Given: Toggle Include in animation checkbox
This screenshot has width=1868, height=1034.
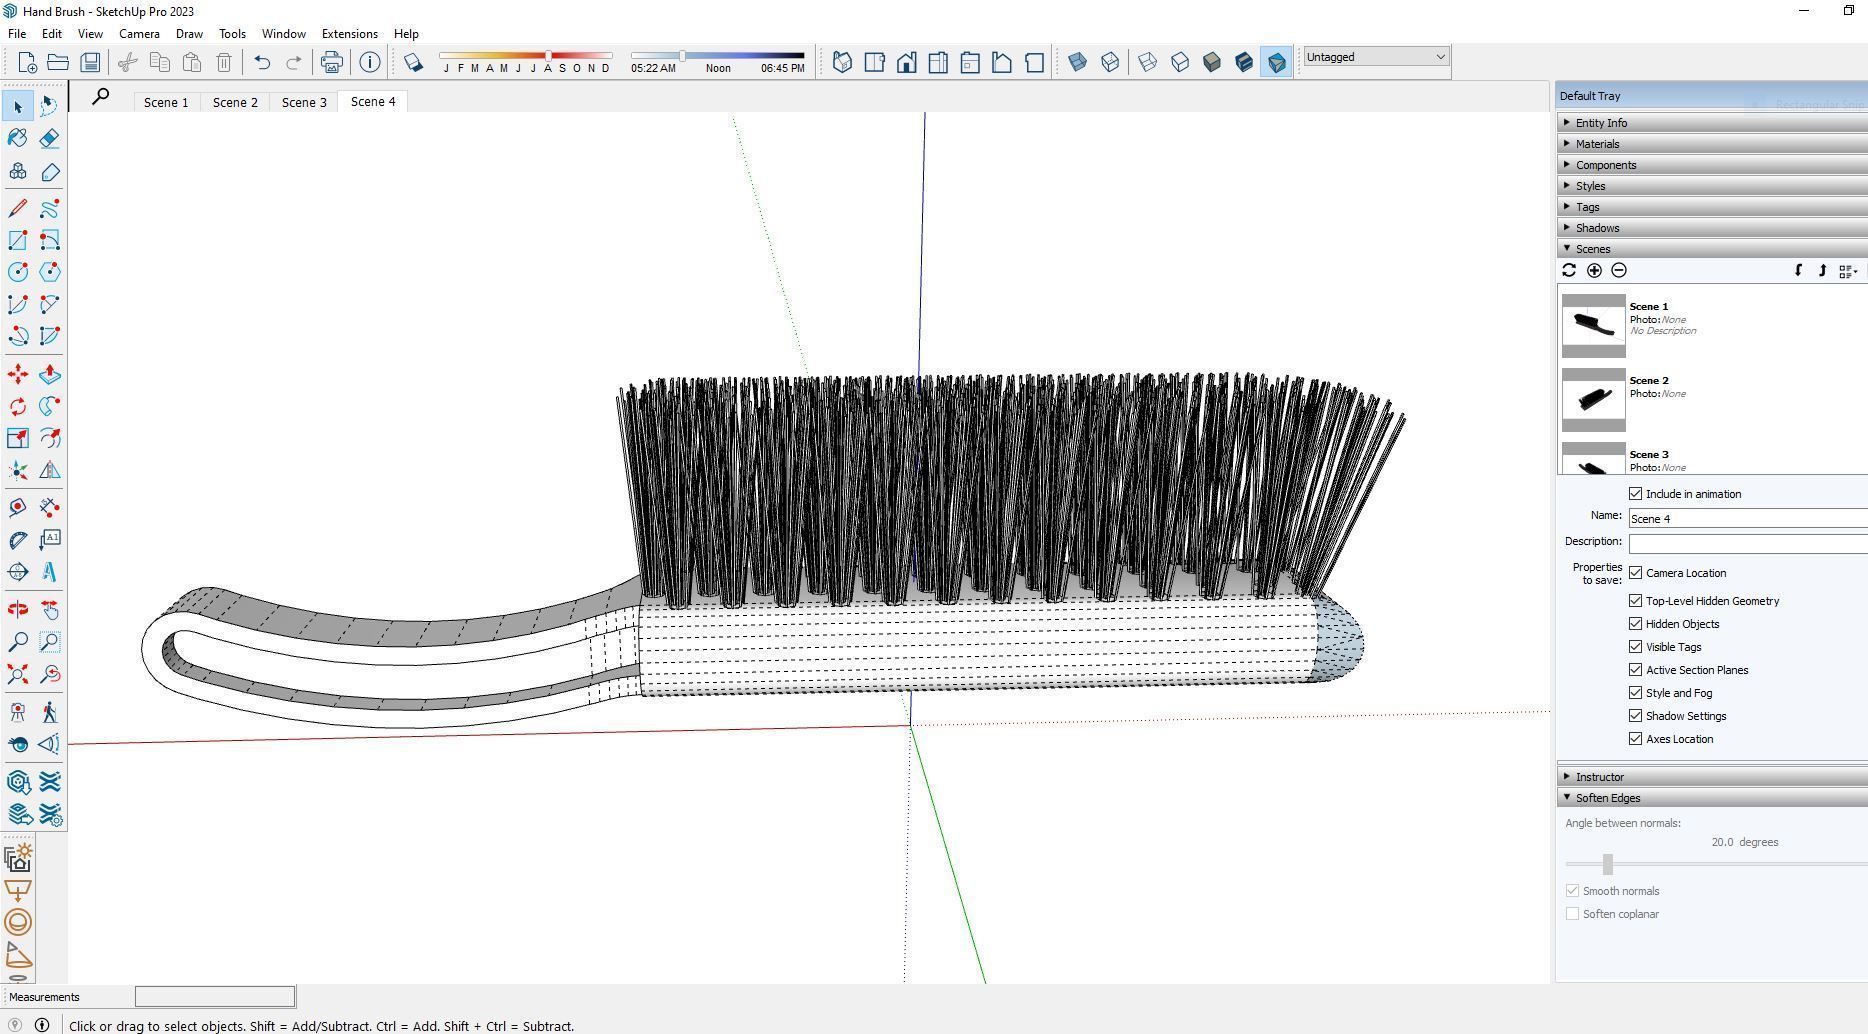Looking at the screenshot, I should point(1636,494).
